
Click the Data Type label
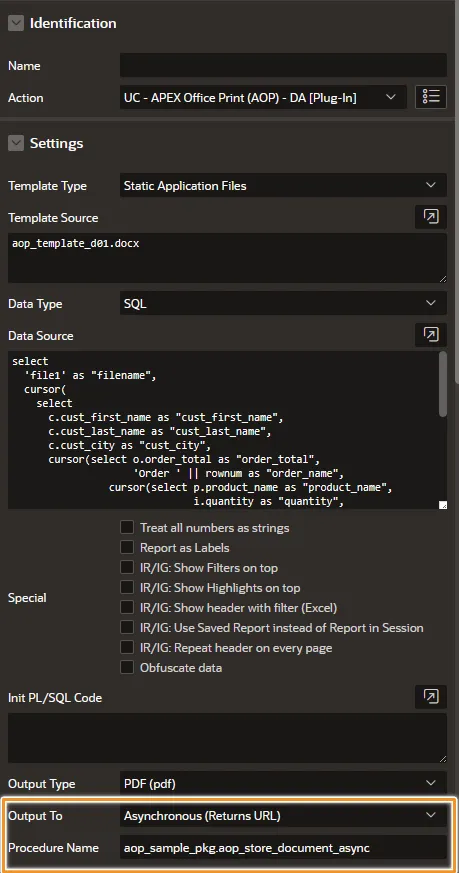[35, 304]
